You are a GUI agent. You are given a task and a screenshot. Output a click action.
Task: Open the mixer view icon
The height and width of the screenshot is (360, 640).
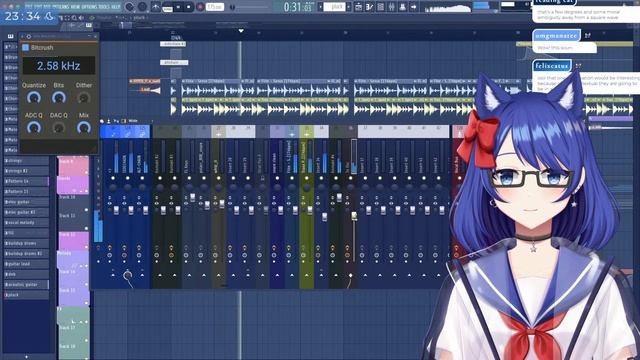tap(391, 7)
